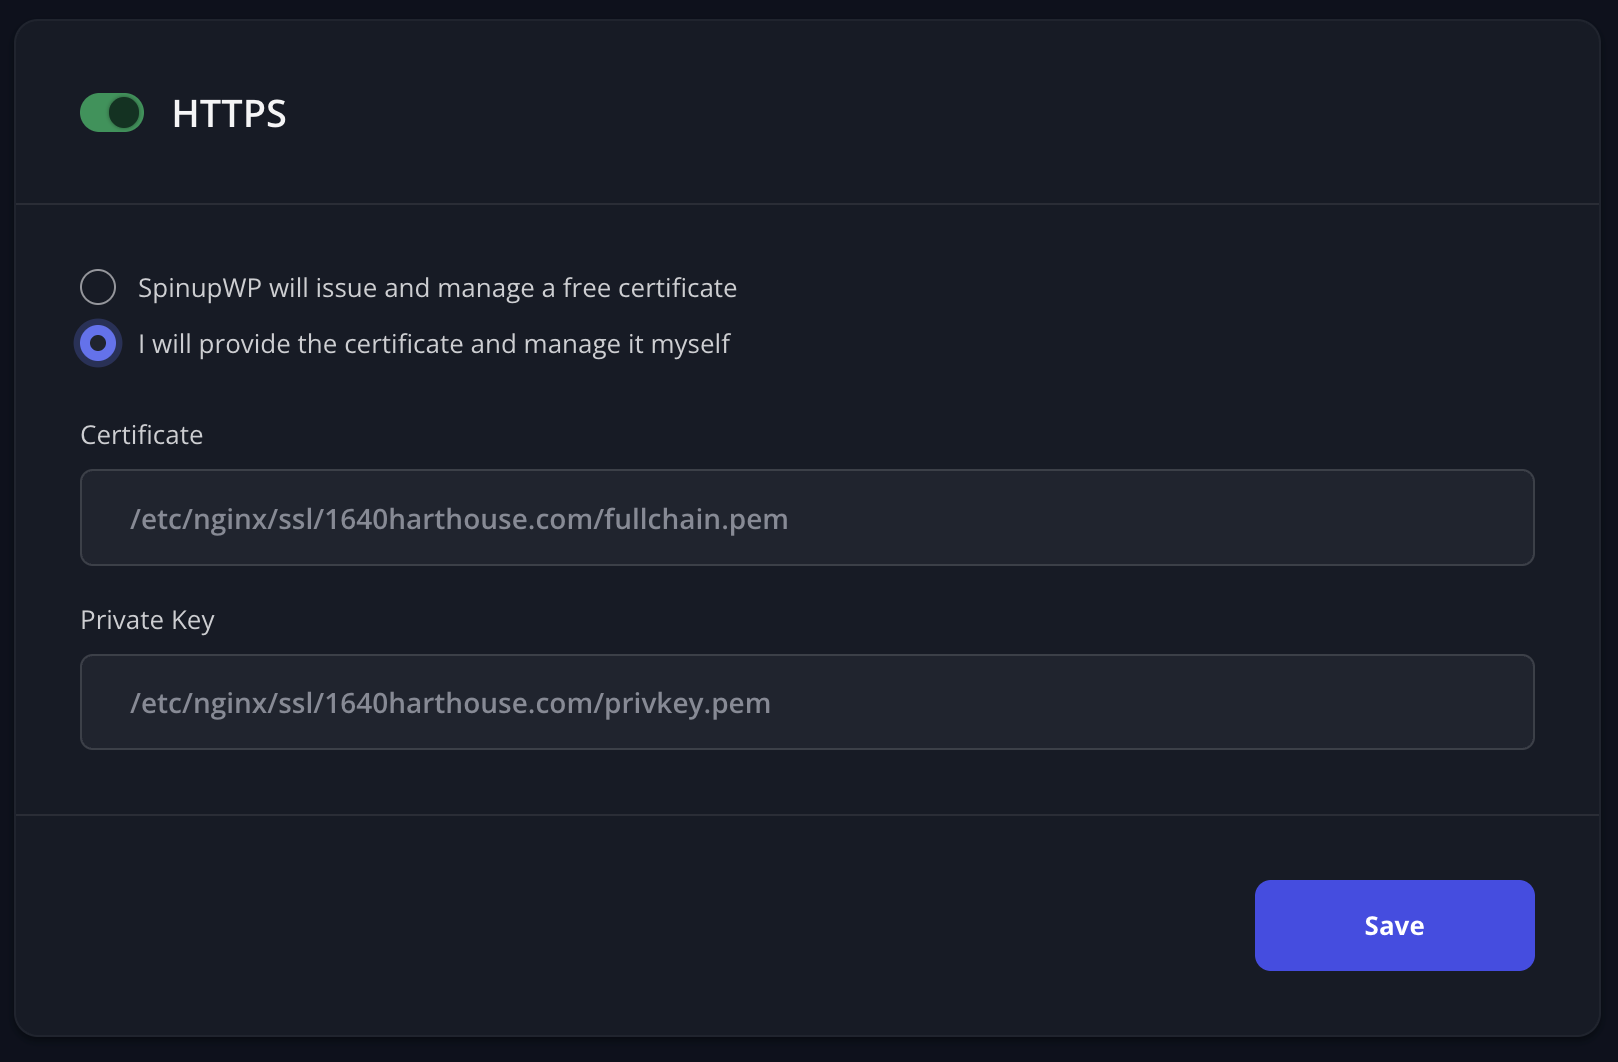Image resolution: width=1618 pixels, height=1062 pixels.
Task: Click the privkey.pem placeholder text
Action: [x=451, y=702]
